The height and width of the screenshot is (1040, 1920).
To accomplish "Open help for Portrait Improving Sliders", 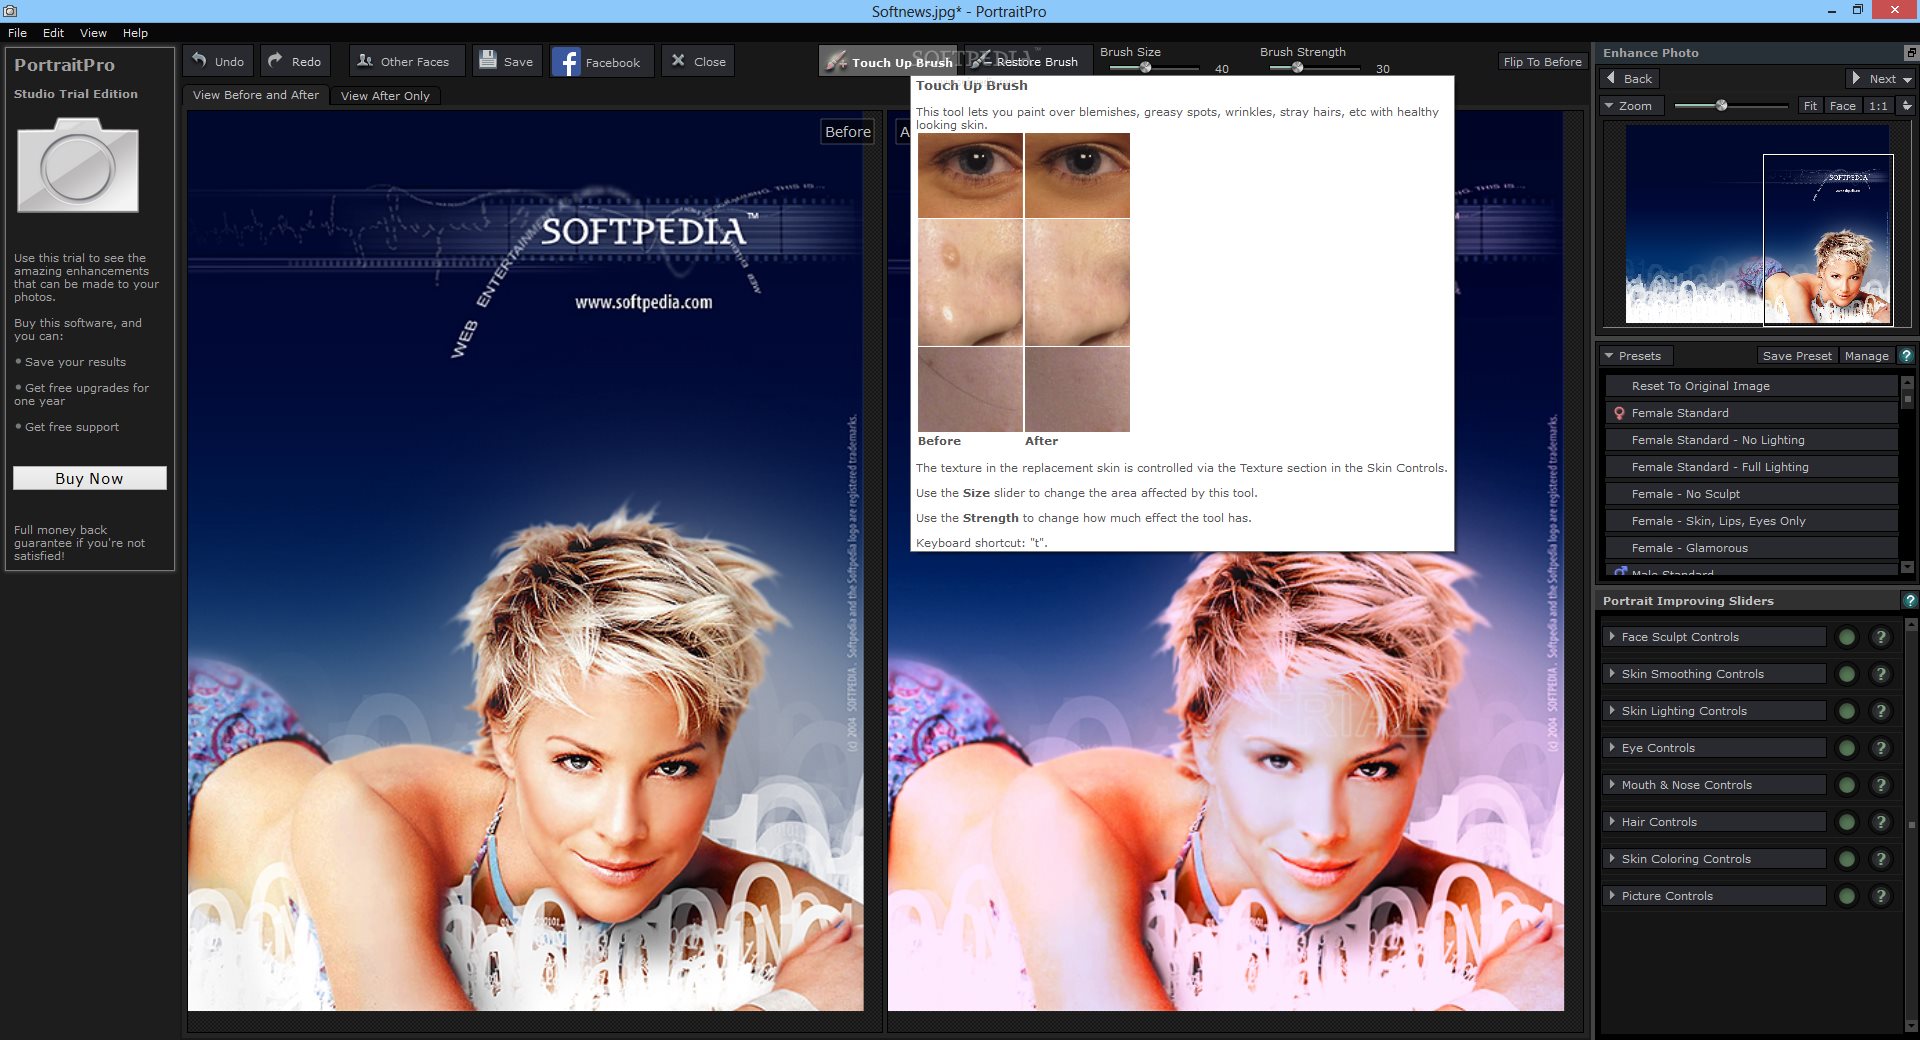I will [x=1910, y=600].
